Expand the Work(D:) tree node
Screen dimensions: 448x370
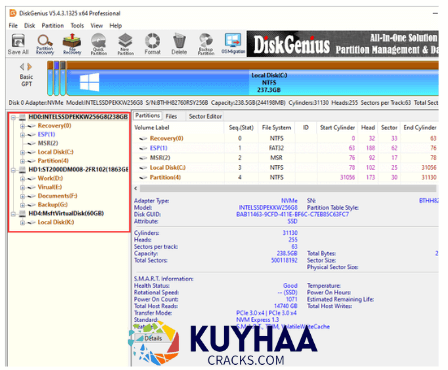pos(22,179)
